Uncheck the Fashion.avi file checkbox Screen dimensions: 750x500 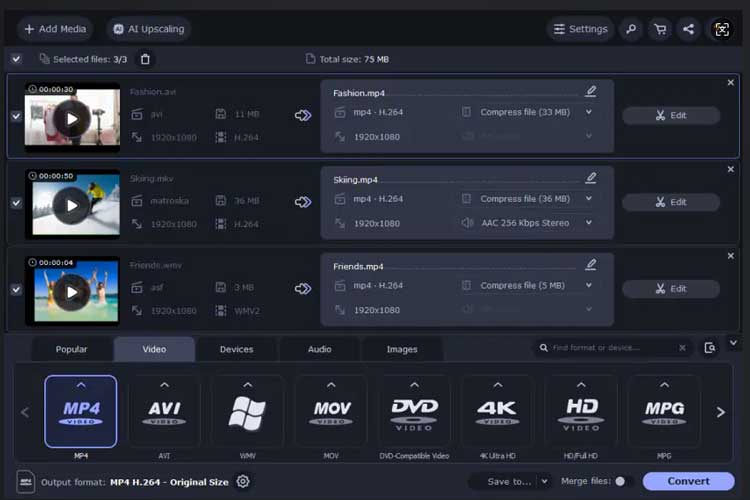[16, 116]
